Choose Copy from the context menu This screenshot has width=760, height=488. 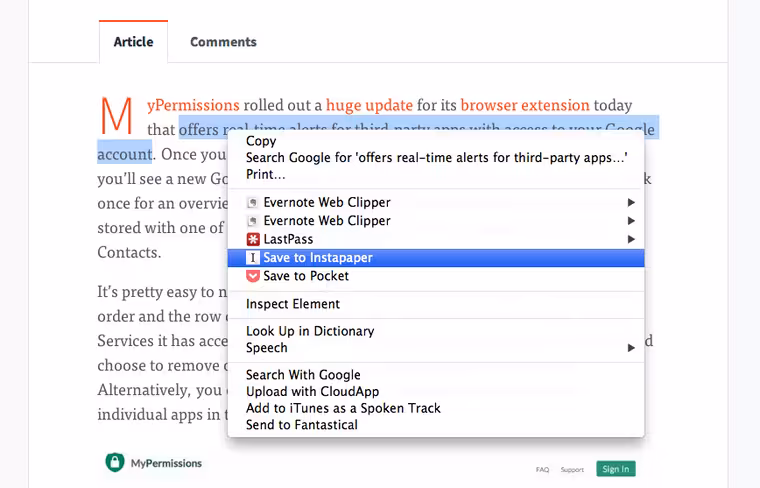pos(436,141)
